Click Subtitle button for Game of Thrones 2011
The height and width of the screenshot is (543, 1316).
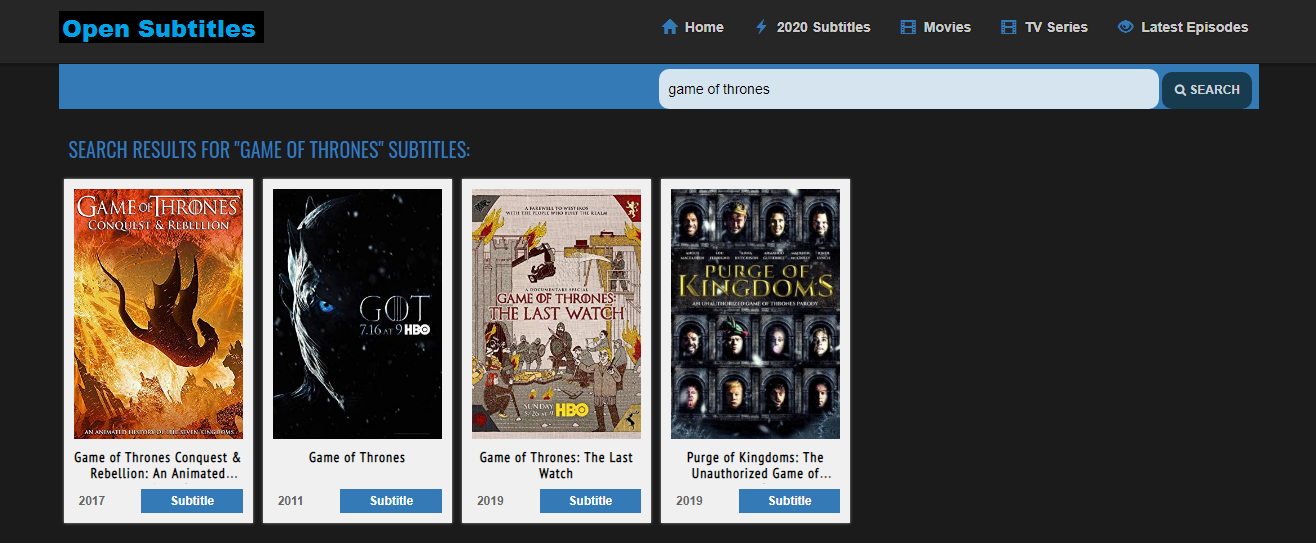tap(391, 501)
